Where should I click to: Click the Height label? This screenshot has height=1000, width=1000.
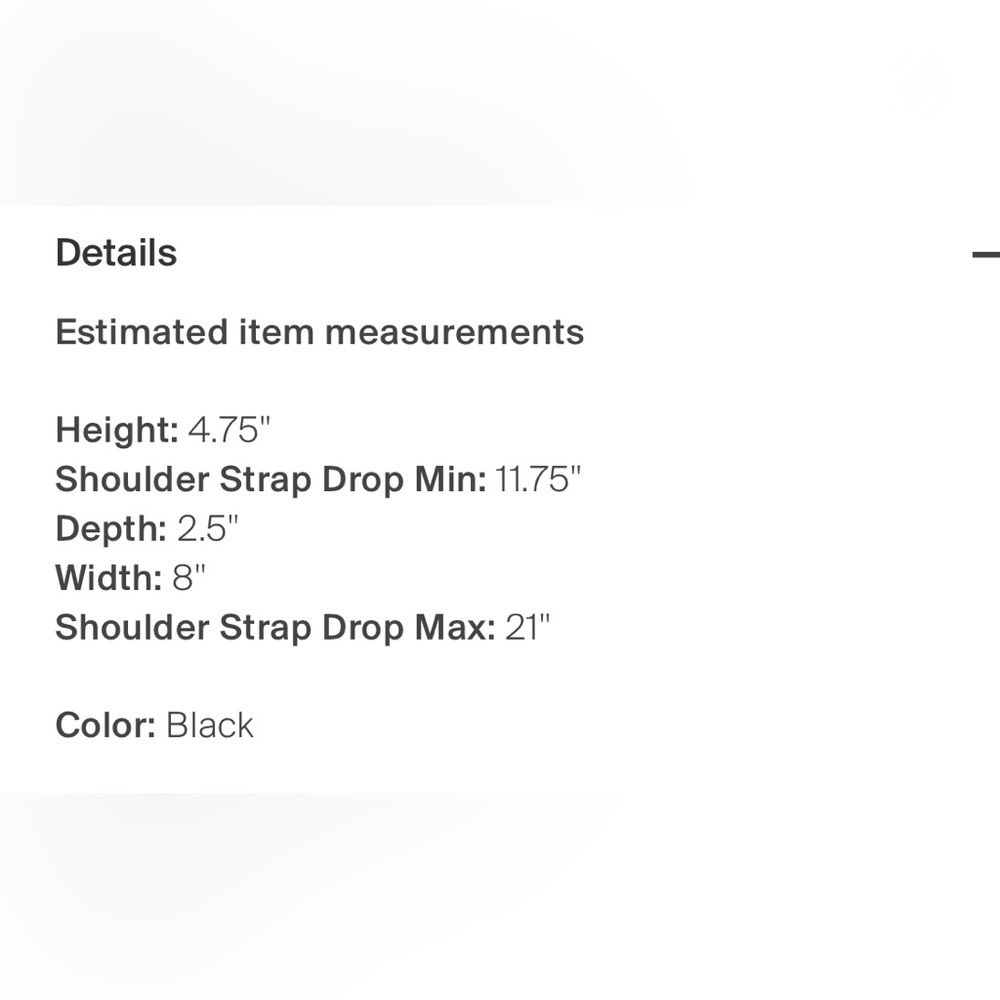[x=117, y=430]
